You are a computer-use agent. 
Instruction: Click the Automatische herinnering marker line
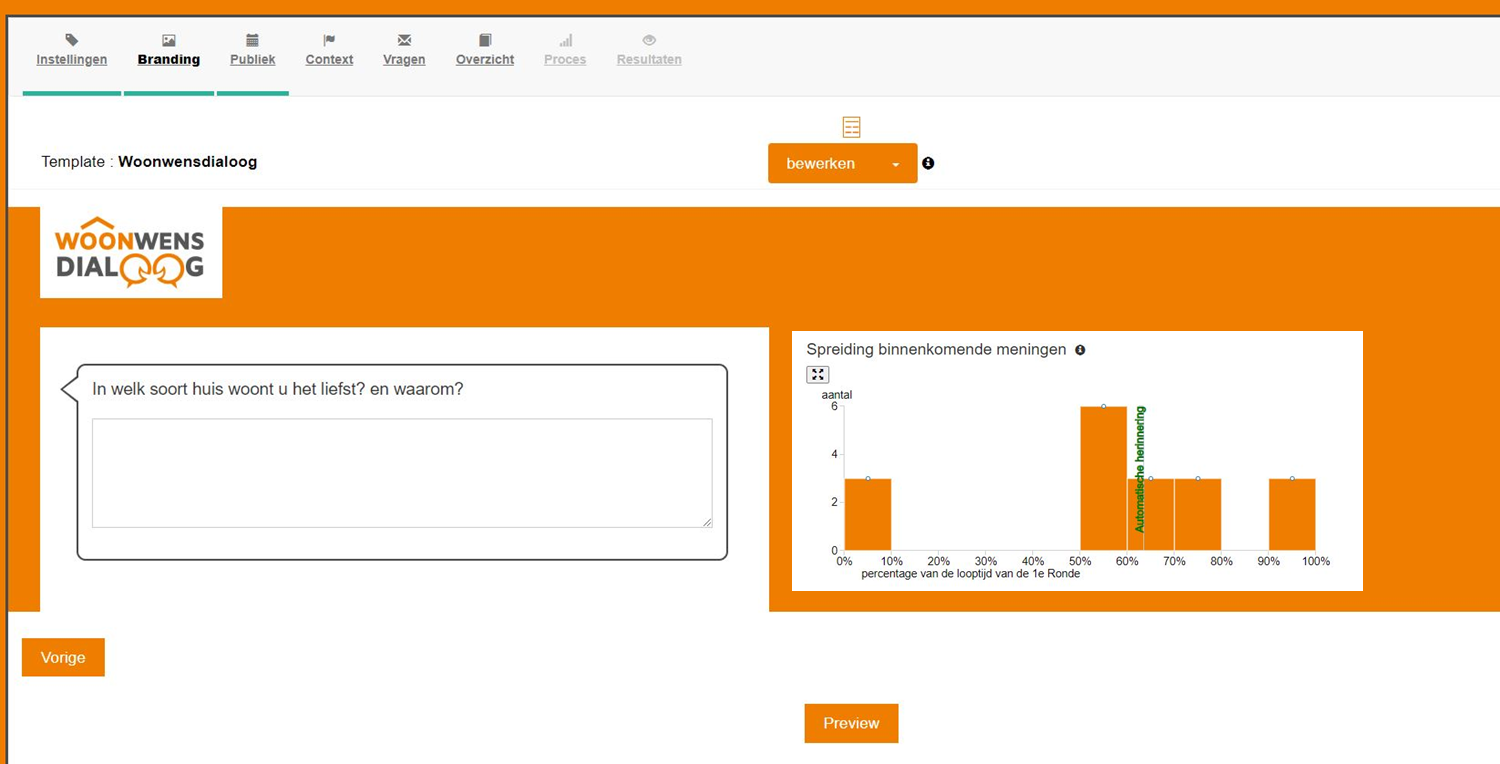[x=1141, y=469]
